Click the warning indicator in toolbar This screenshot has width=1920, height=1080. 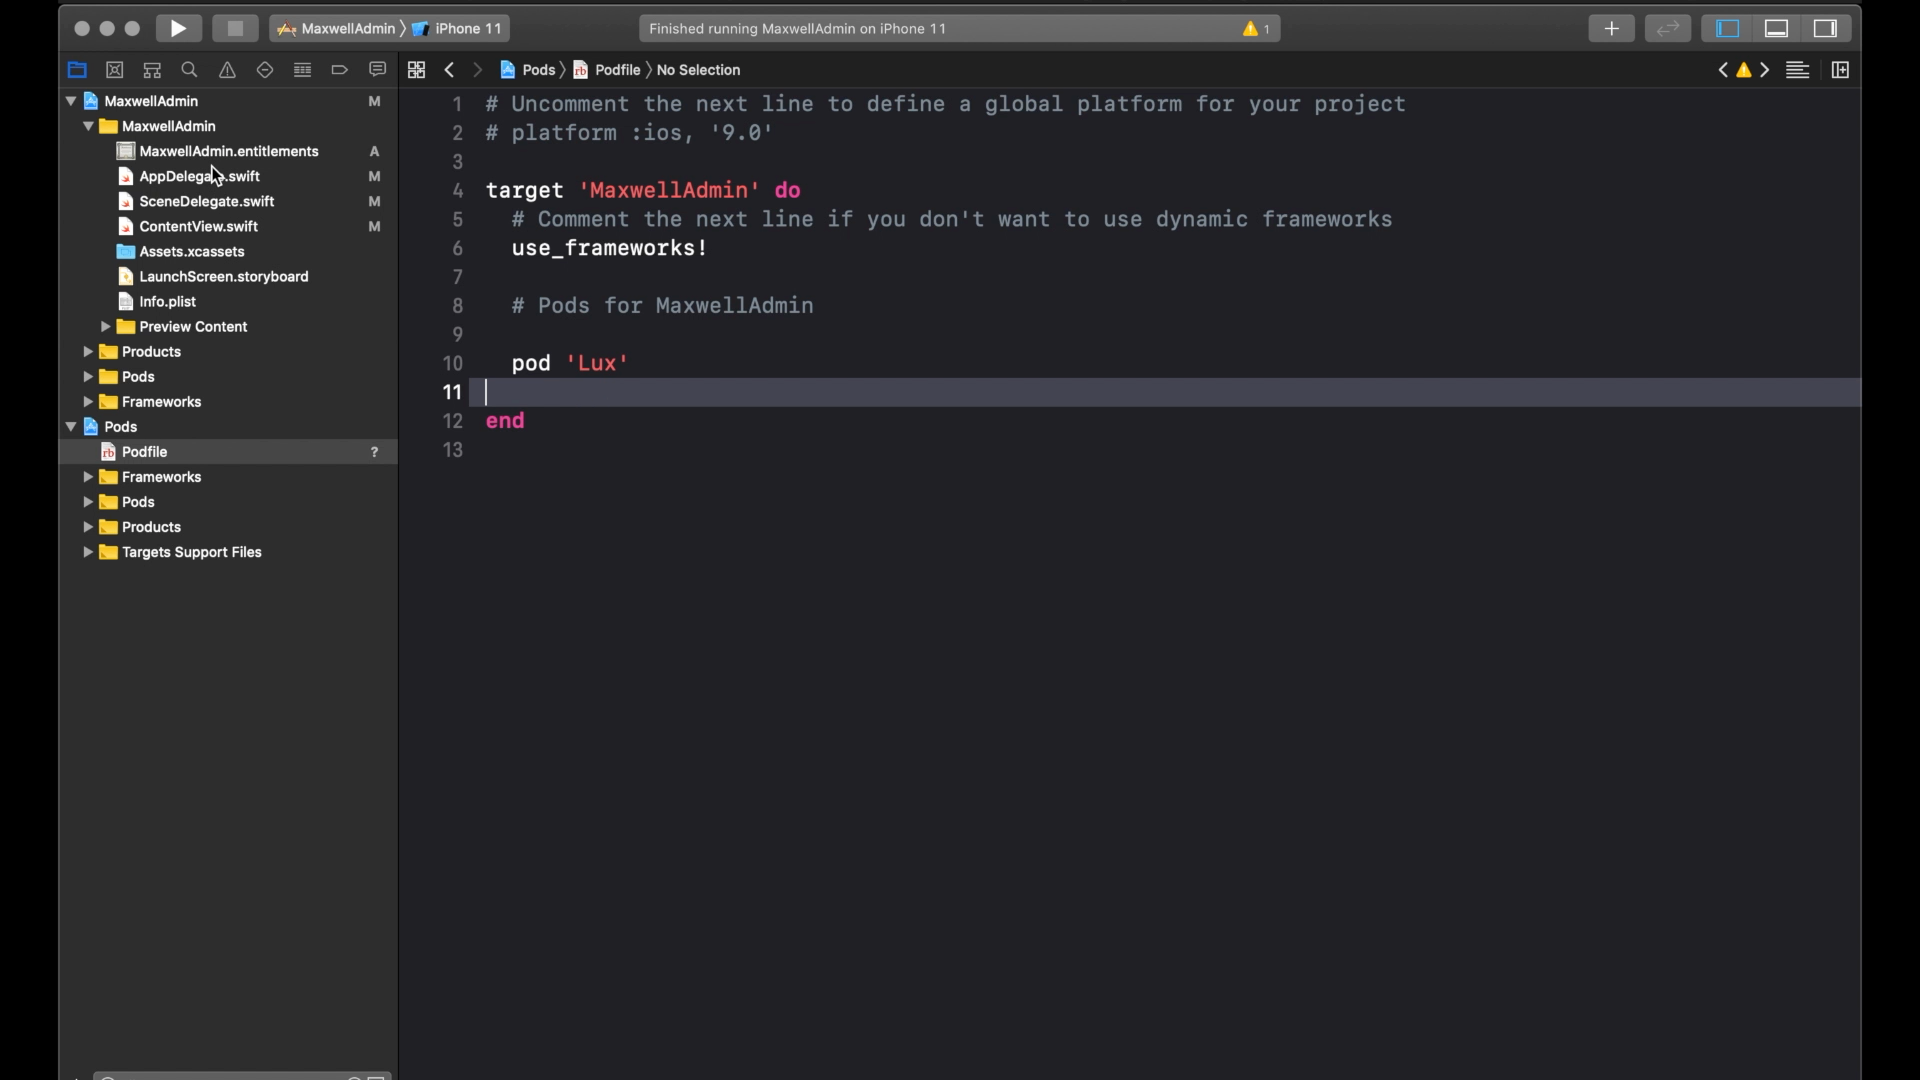click(x=1251, y=28)
